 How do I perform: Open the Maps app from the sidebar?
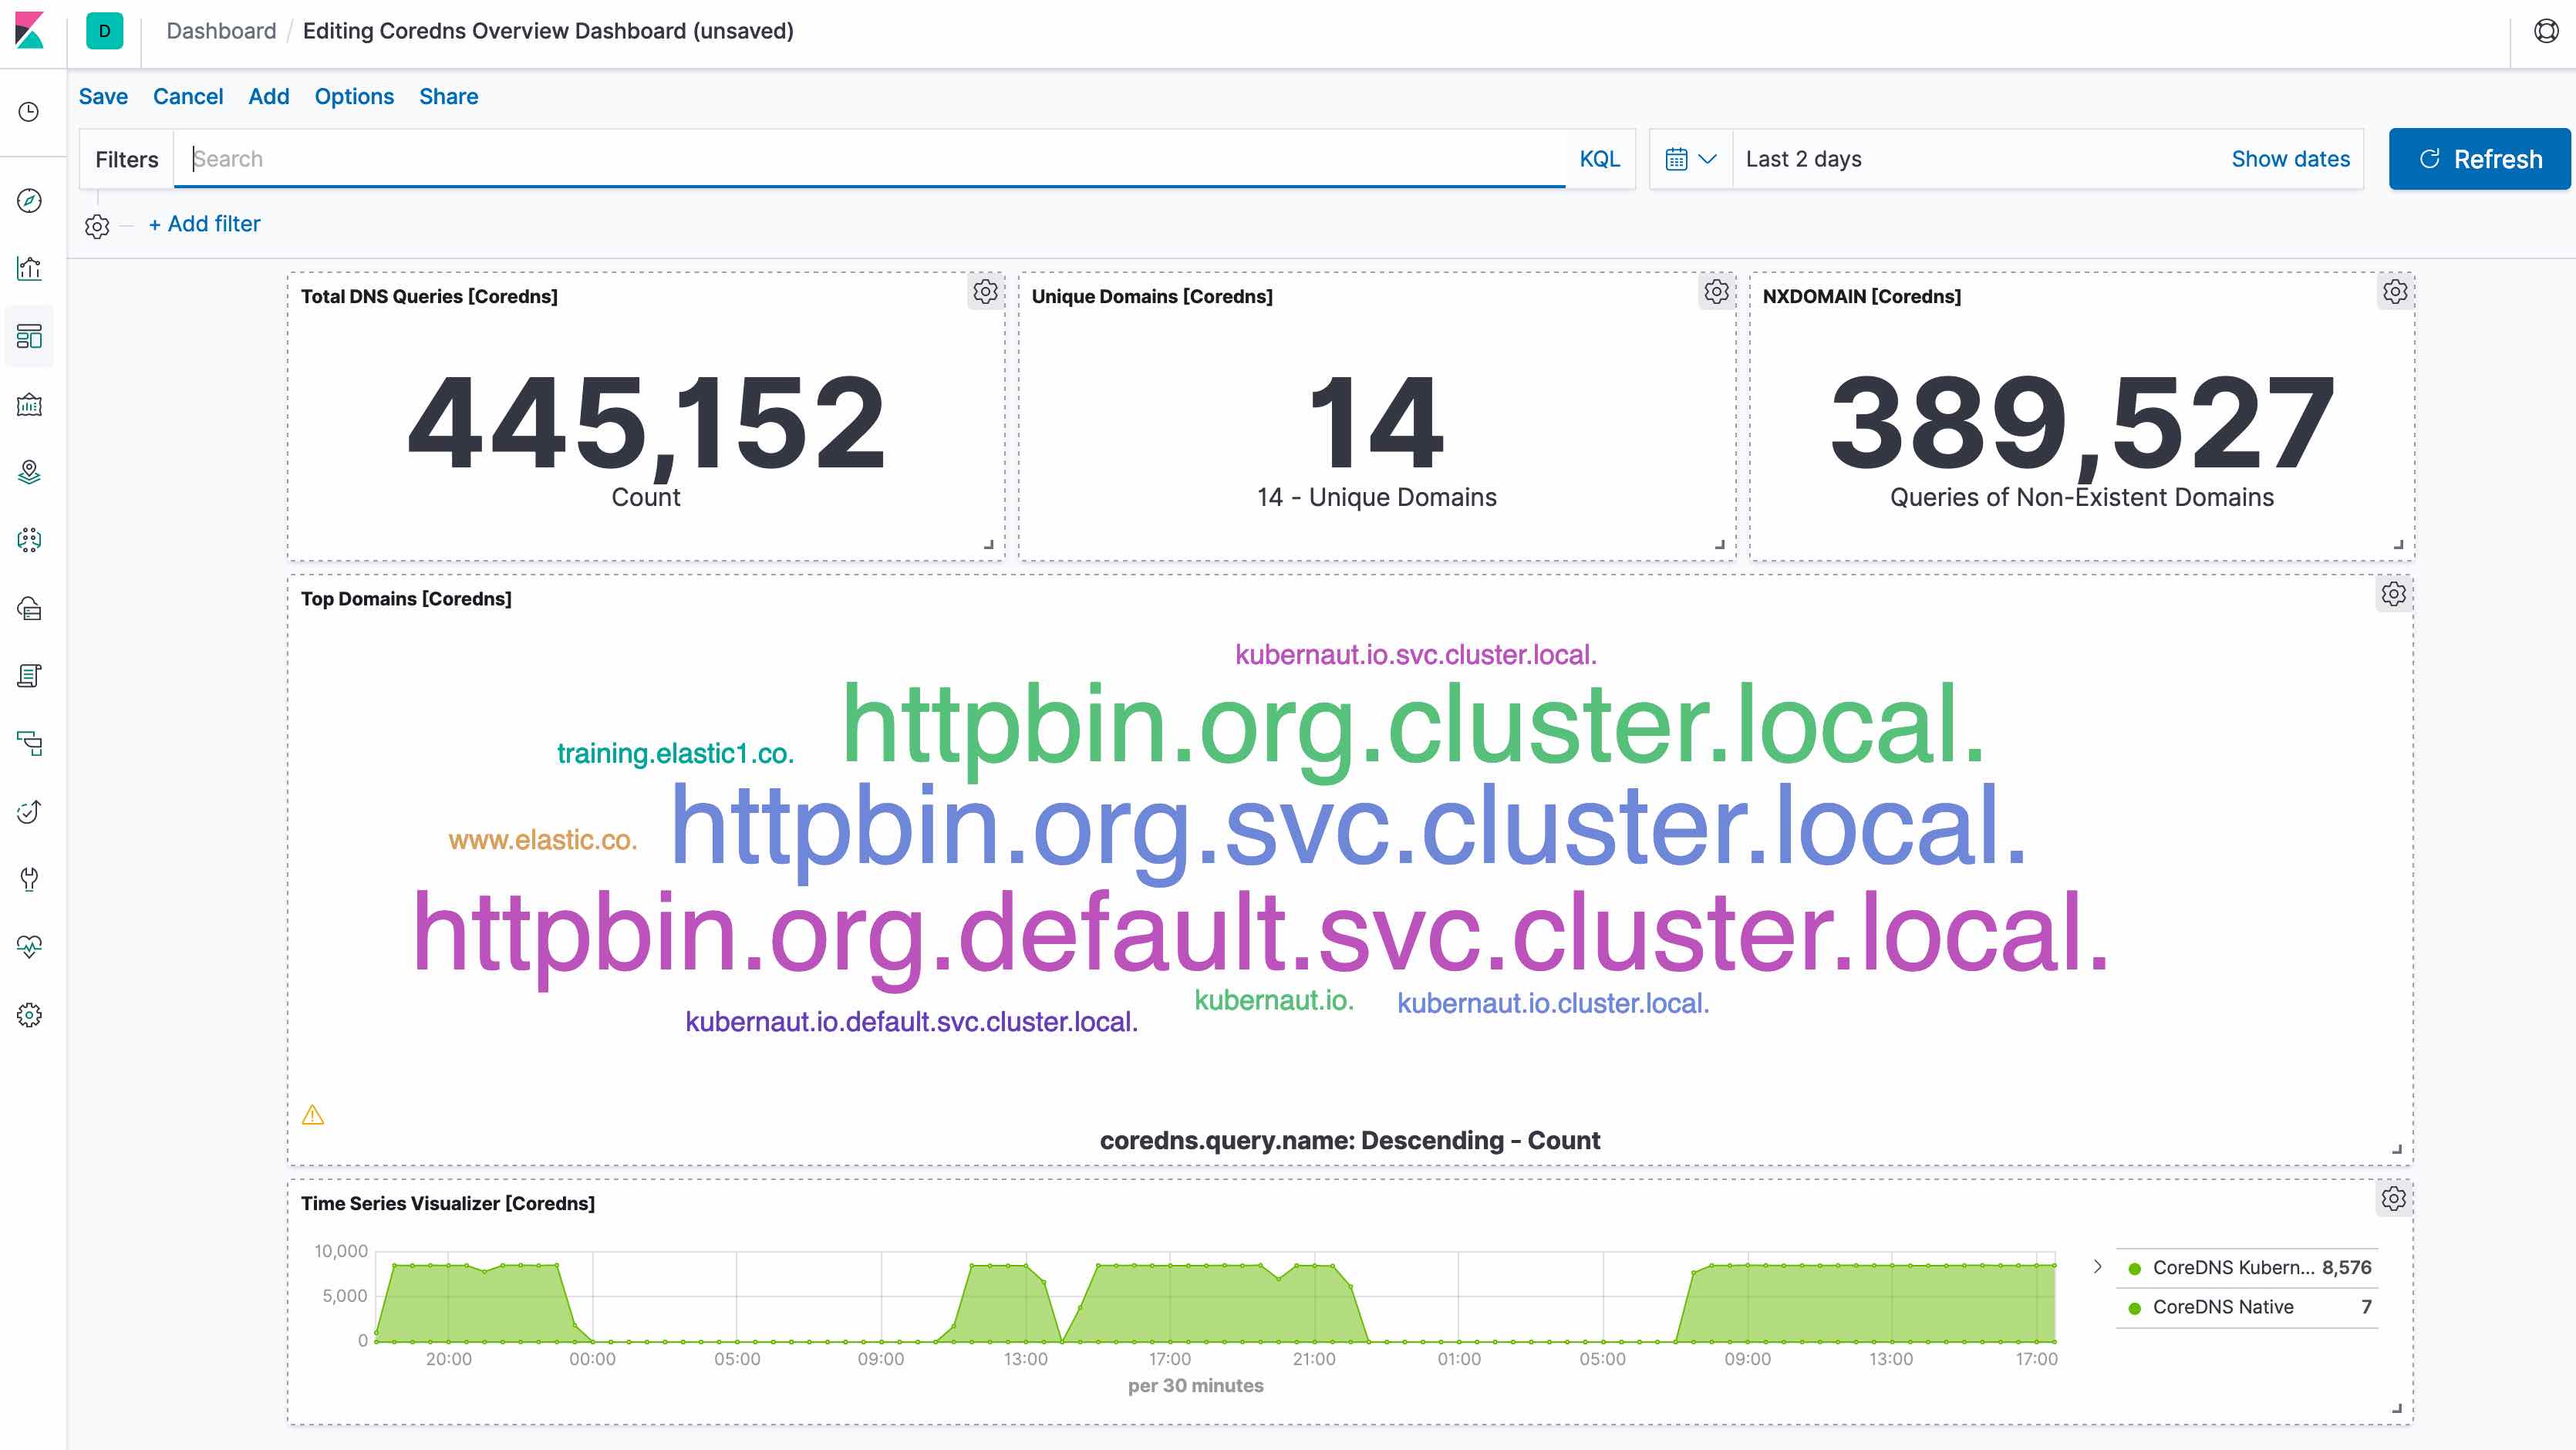tap(29, 472)
